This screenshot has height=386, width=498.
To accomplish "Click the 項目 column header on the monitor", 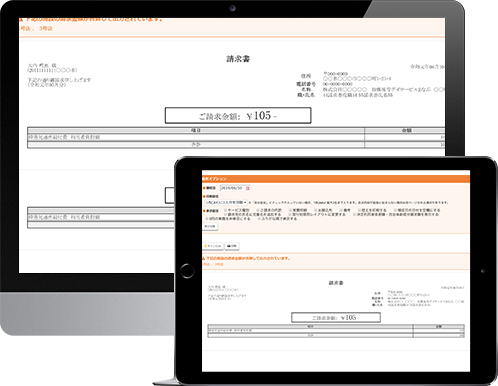I will tap(196, 130).
